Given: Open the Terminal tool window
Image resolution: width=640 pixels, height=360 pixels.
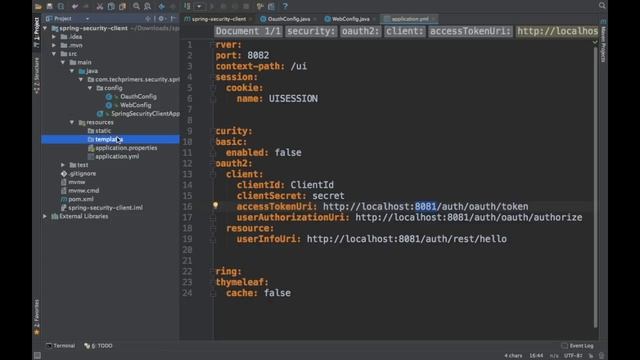Looking at the screenshot, I should [60, 346].
